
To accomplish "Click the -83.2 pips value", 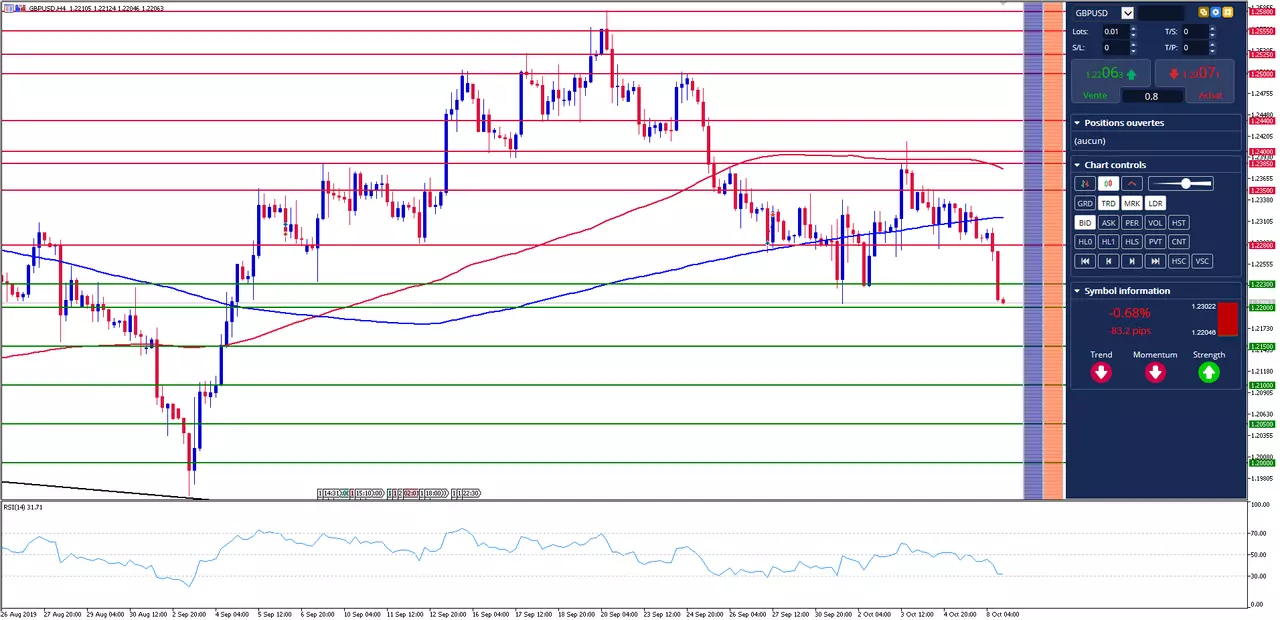I will pos(1129,330).
